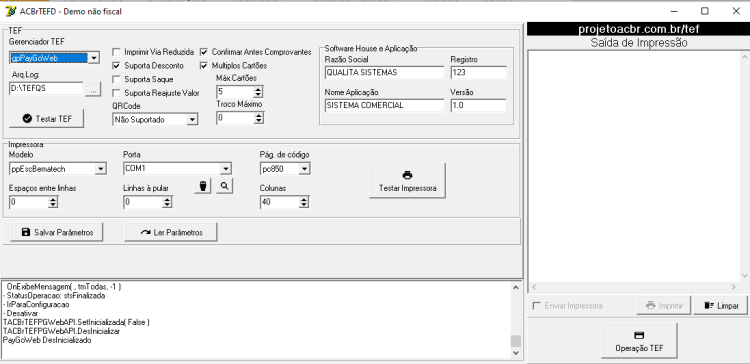Click the Versão input field
This screenshot has width=750, height=364.
(x=478, y=105)
